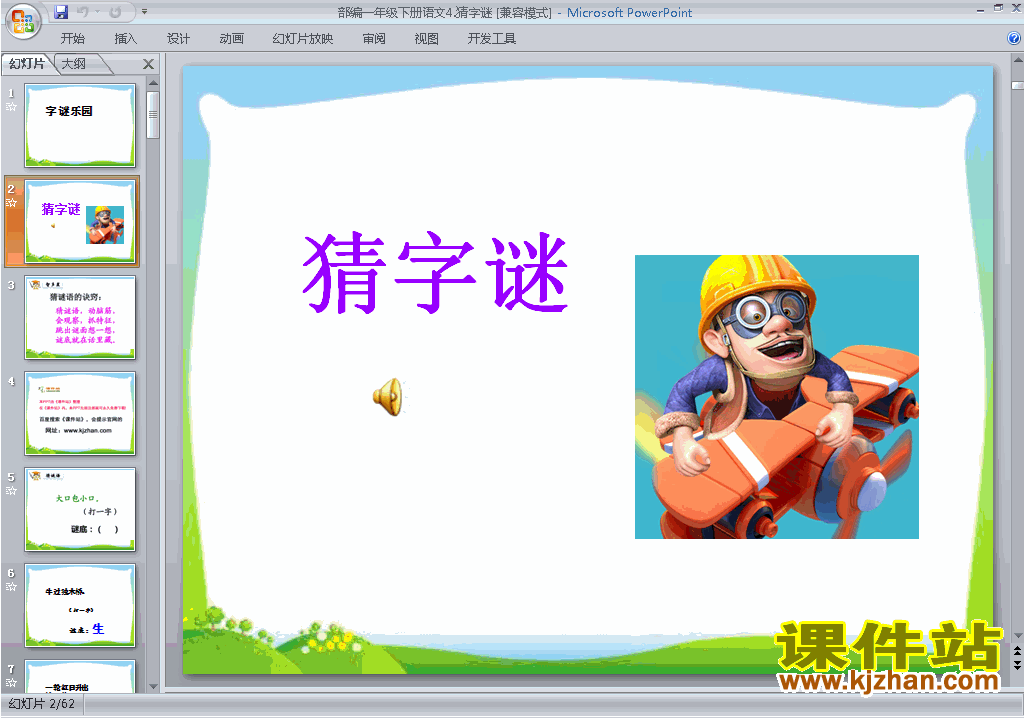The image size is (1024, 718).
Task: Select slide 3 thumbnail 猜谜语的诀窍
Action: click(x=80, y=318)
